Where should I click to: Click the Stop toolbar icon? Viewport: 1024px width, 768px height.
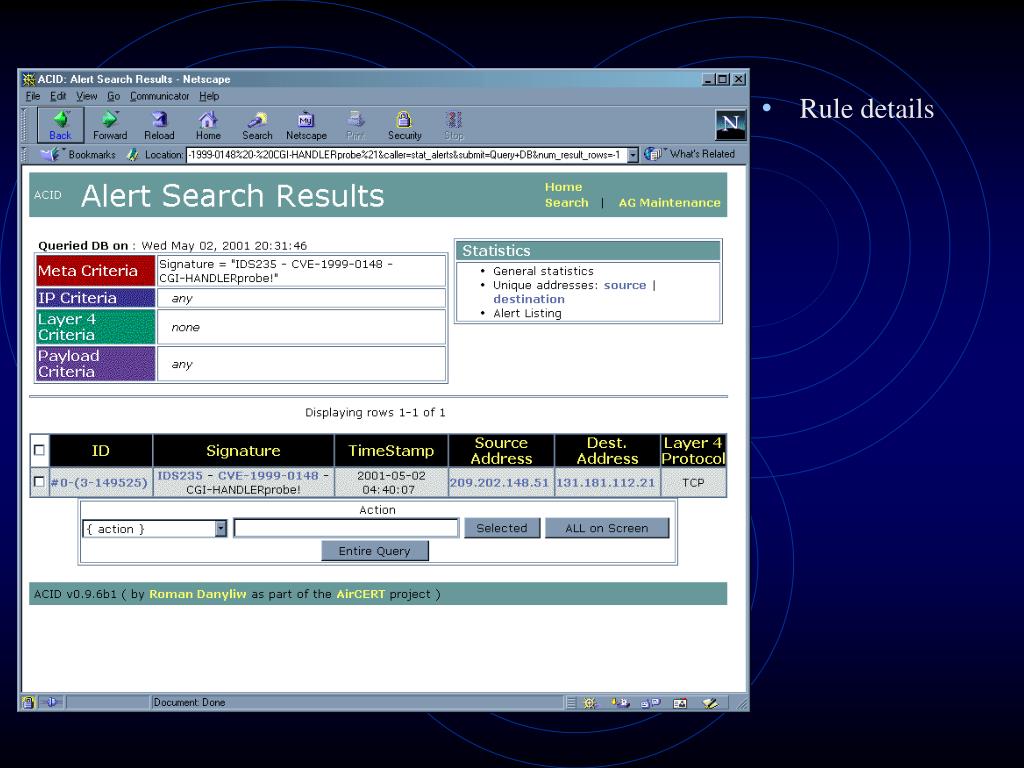pos(454,125)
